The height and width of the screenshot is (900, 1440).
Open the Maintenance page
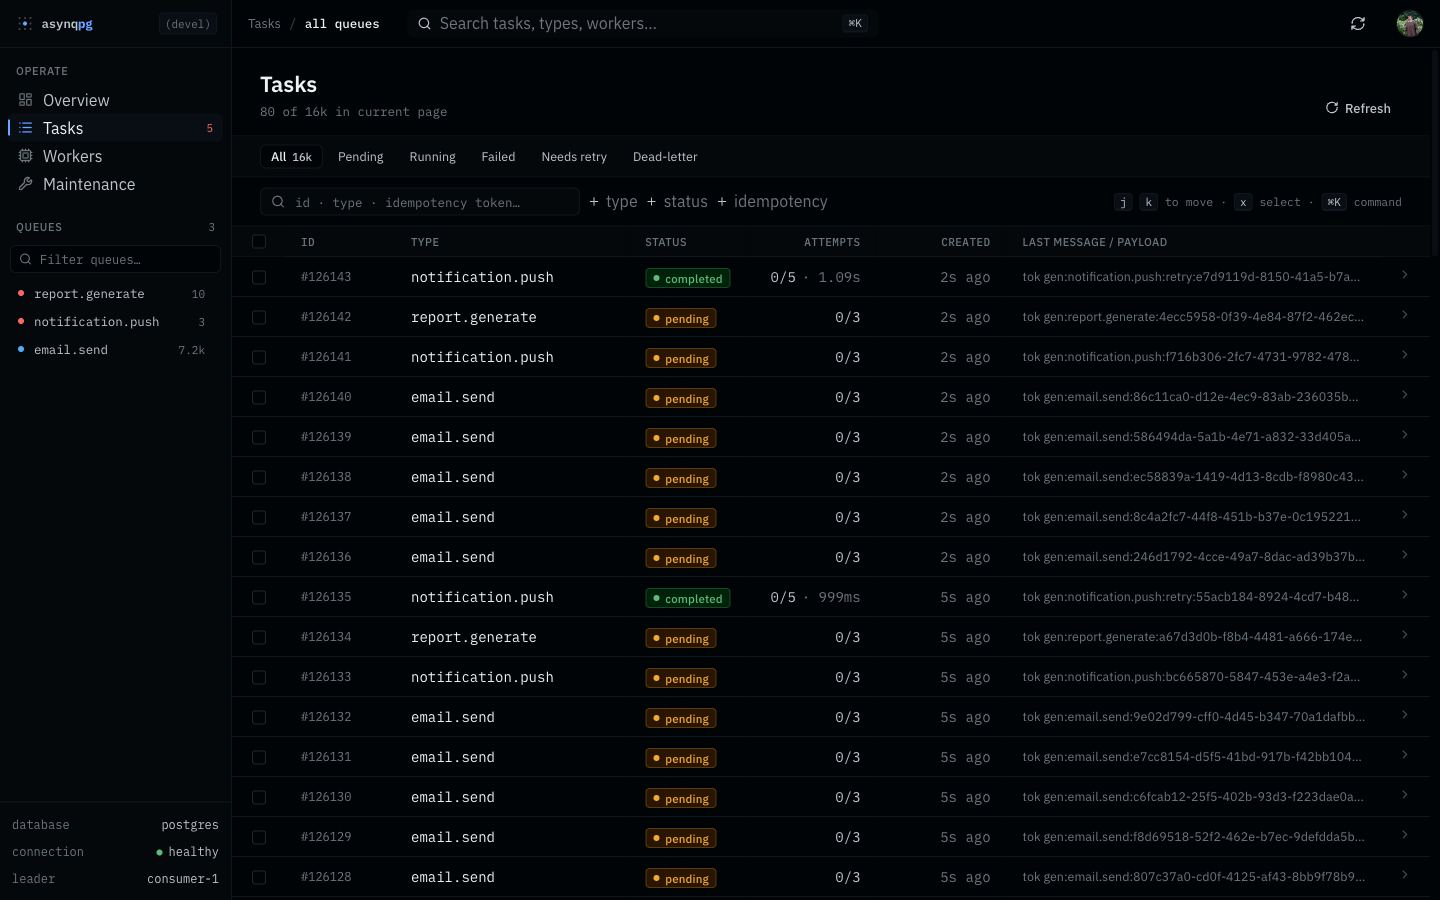click(x=115, y=184)
